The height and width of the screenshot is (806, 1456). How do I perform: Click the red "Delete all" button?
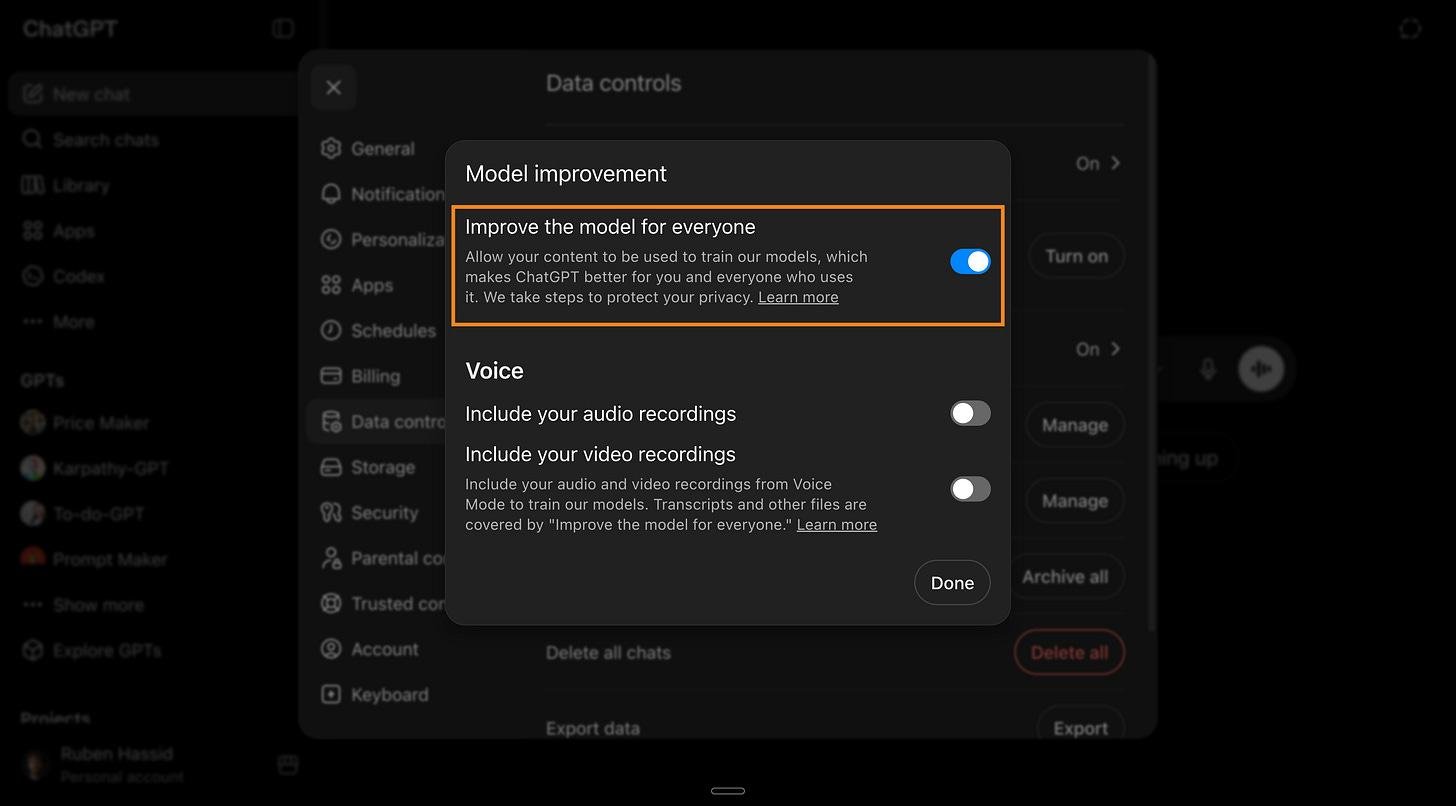(1069, 653)
